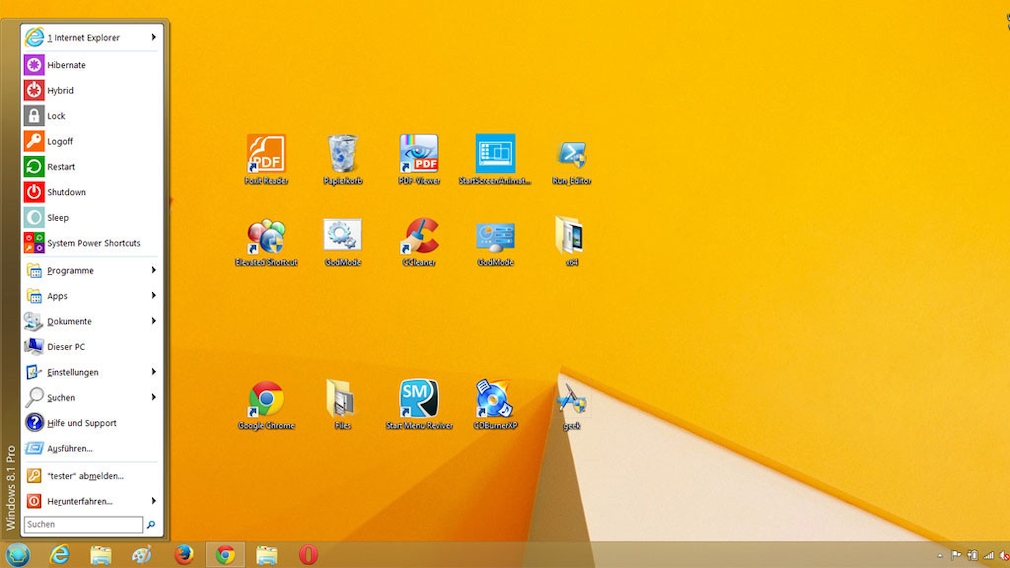Image resolution: width=1010 pixels, height=568 pixels.
Task: Select the x64 folder on the desktop
Action: [x=571, y=241]
